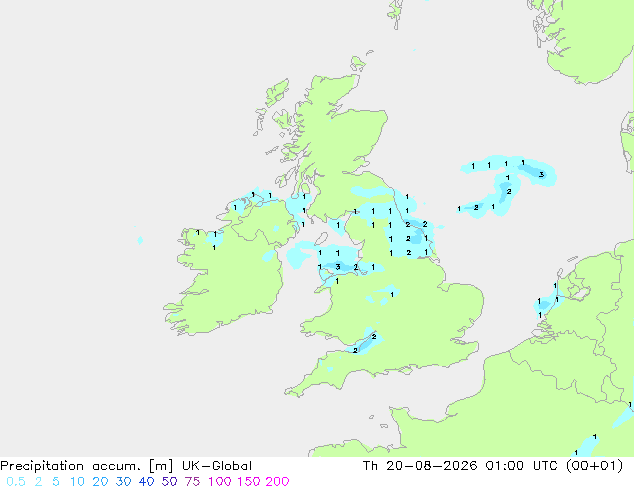Select the 150 legend value

249,482
